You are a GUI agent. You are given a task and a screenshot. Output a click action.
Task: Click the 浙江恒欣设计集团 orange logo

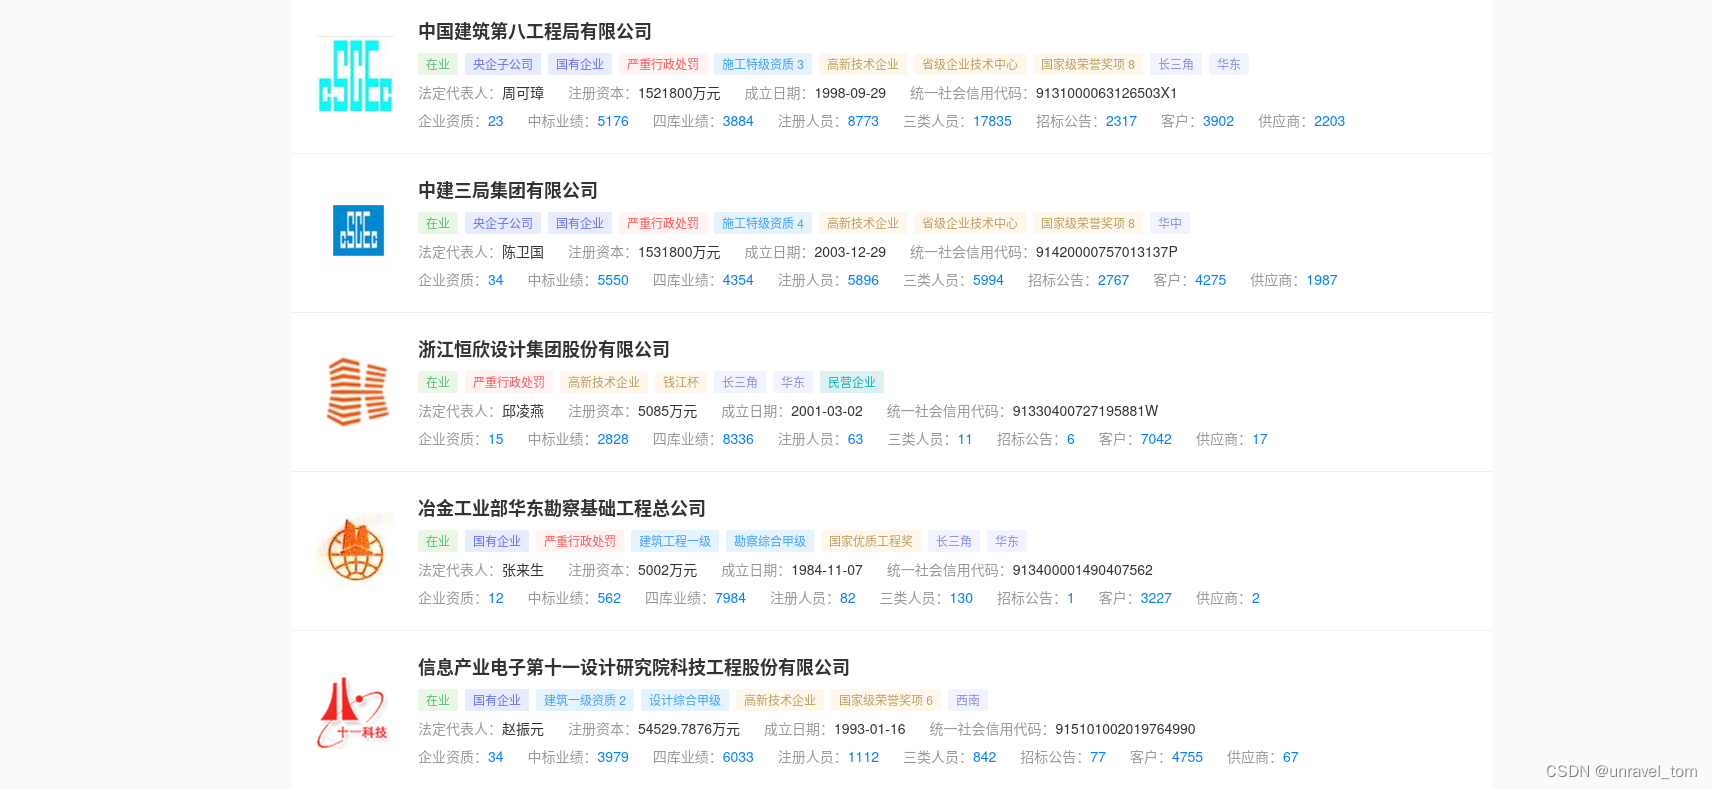(357, 392)
